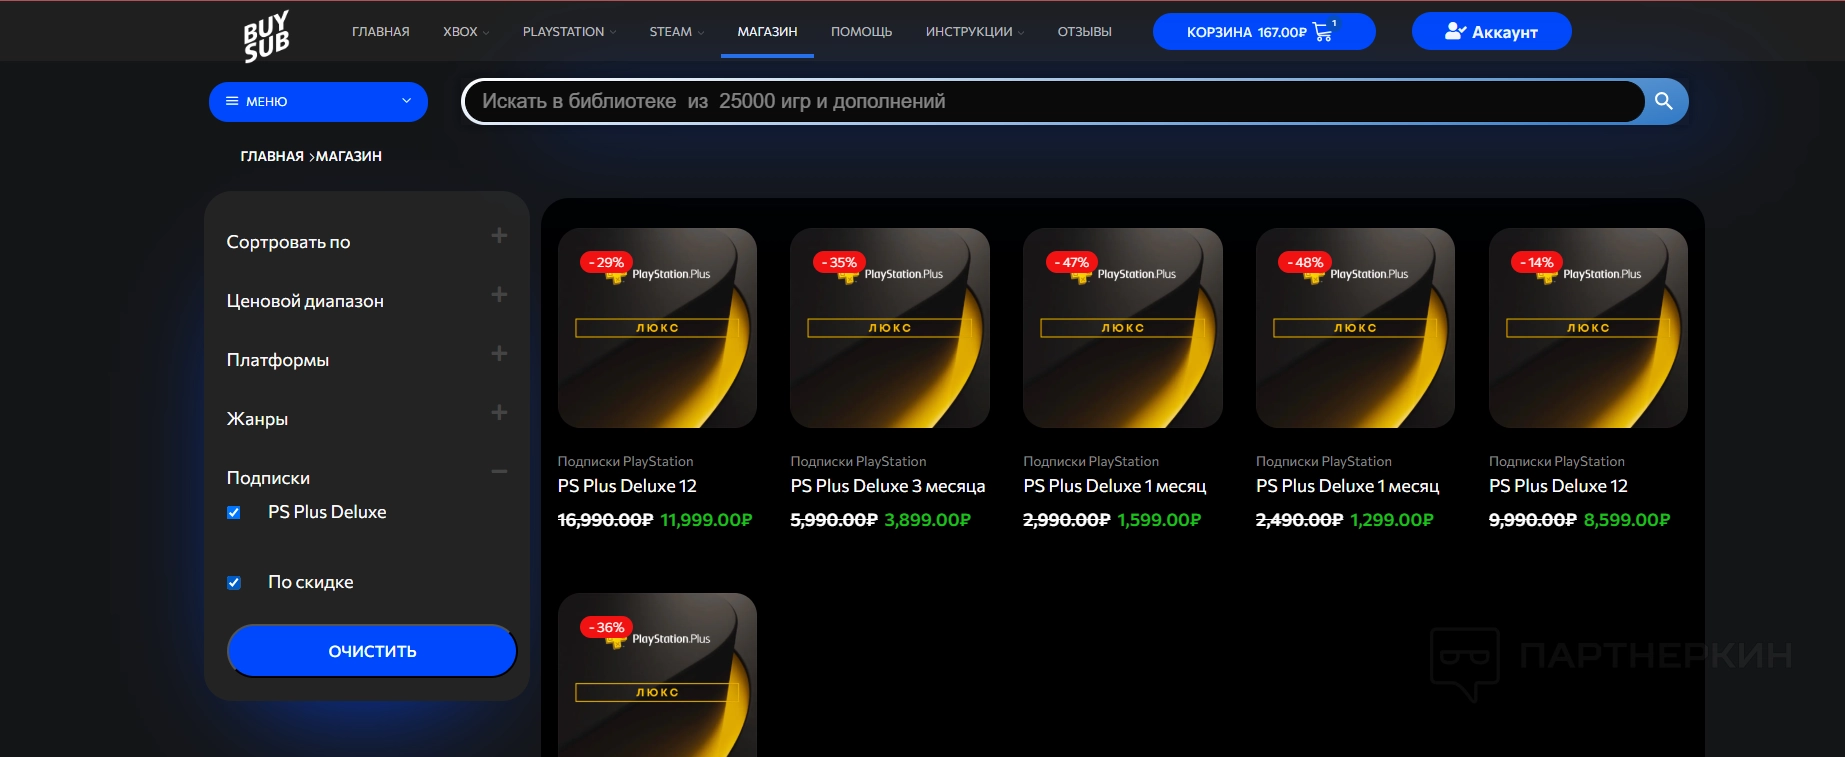Viewport: 1845px width, 757px height.
Task: Open PS Plus Deluxe 1 месяц title priced 1,599.00₽
Action: 1115,486
